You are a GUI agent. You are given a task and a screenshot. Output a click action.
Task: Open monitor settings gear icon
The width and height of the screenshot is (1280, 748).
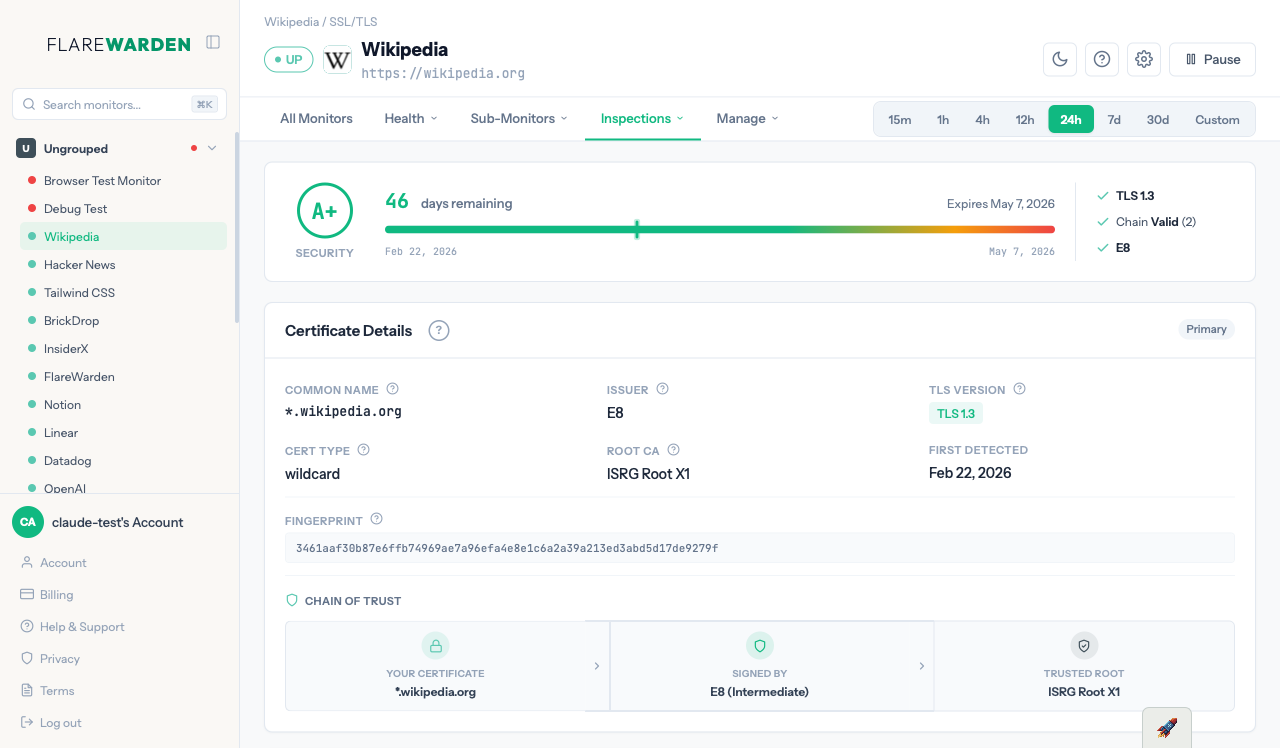pos(1144,59)
